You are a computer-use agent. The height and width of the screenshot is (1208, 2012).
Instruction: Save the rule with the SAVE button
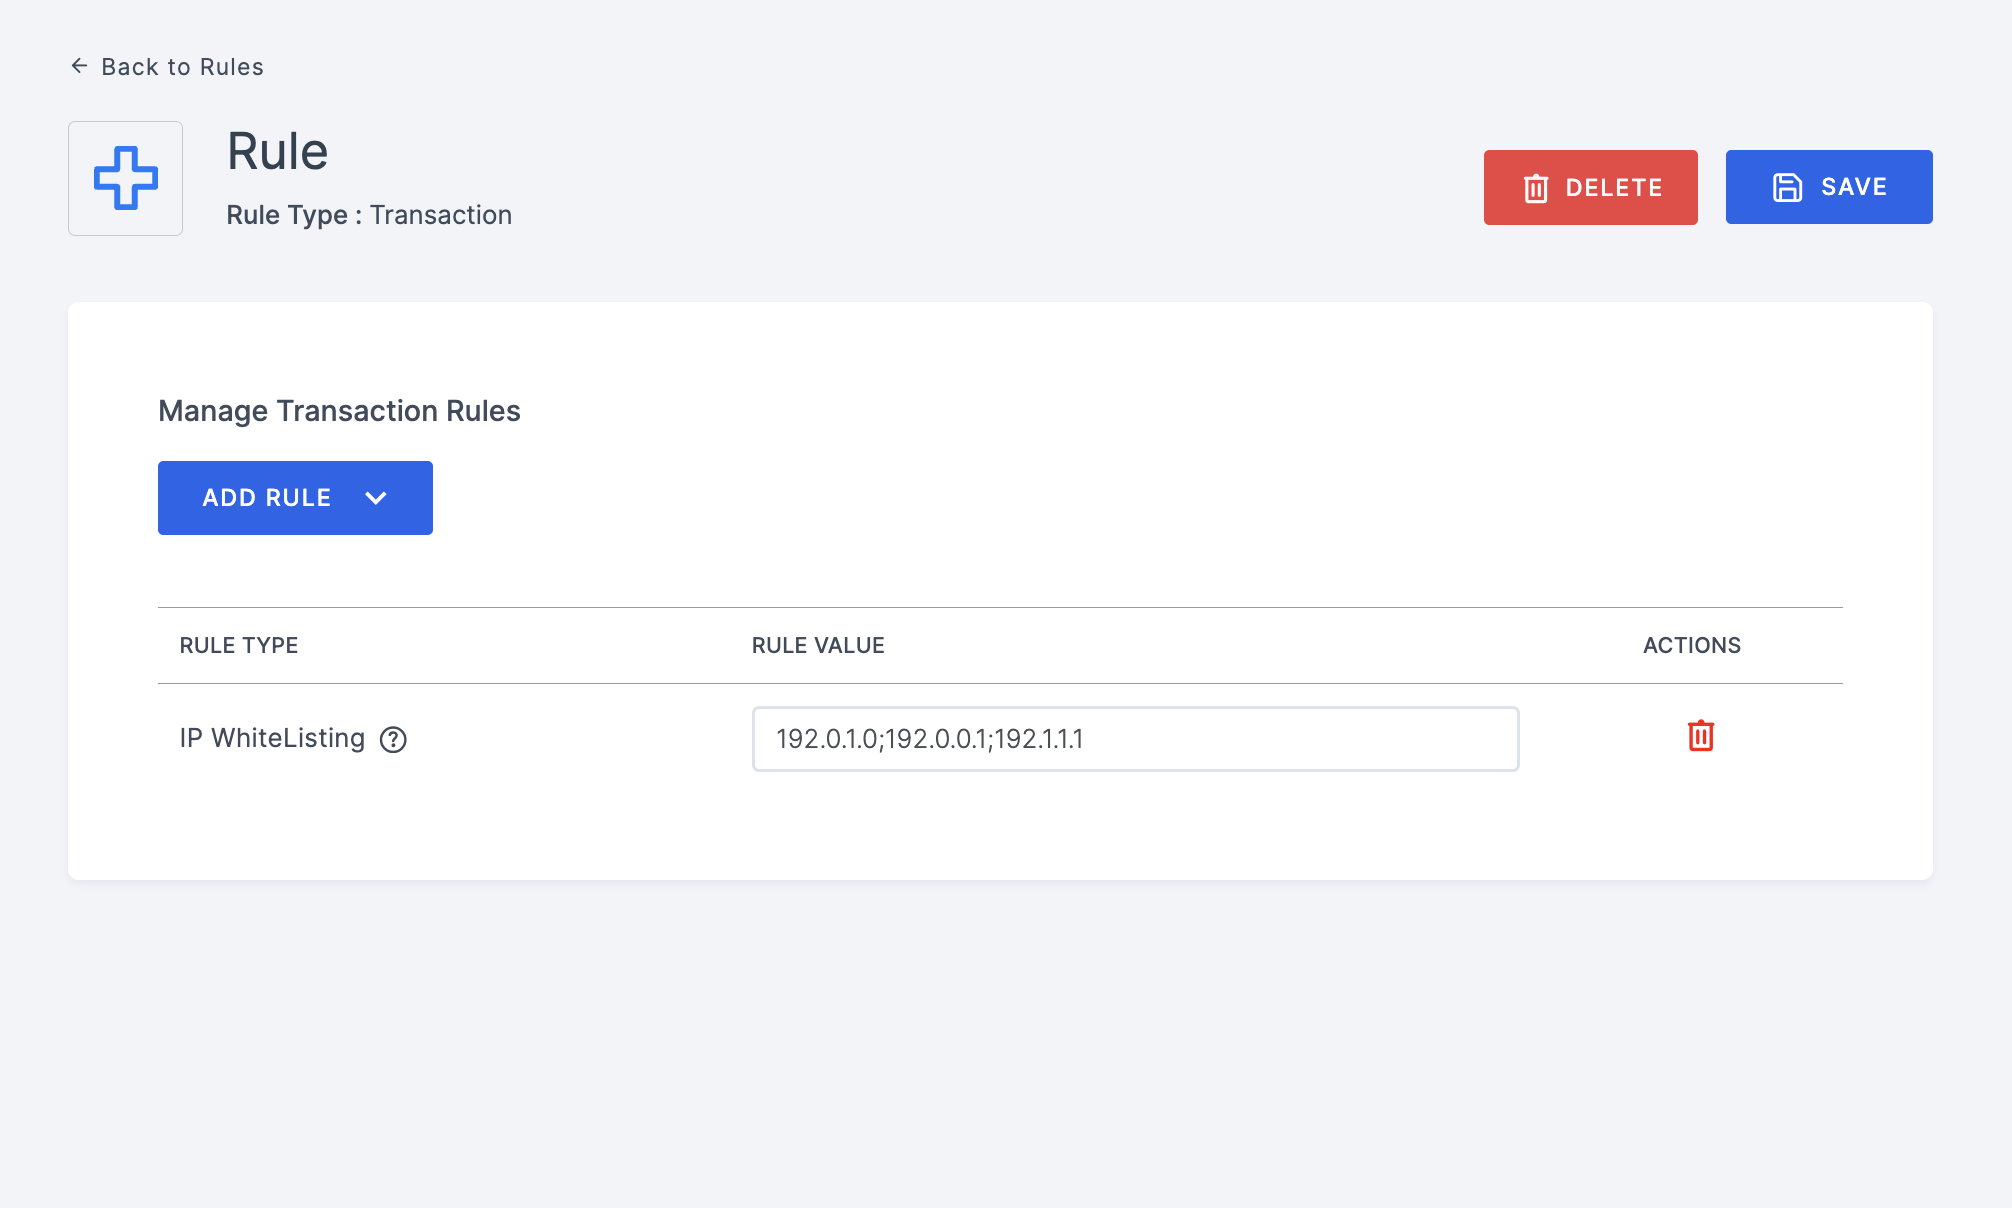(1828, 187)
